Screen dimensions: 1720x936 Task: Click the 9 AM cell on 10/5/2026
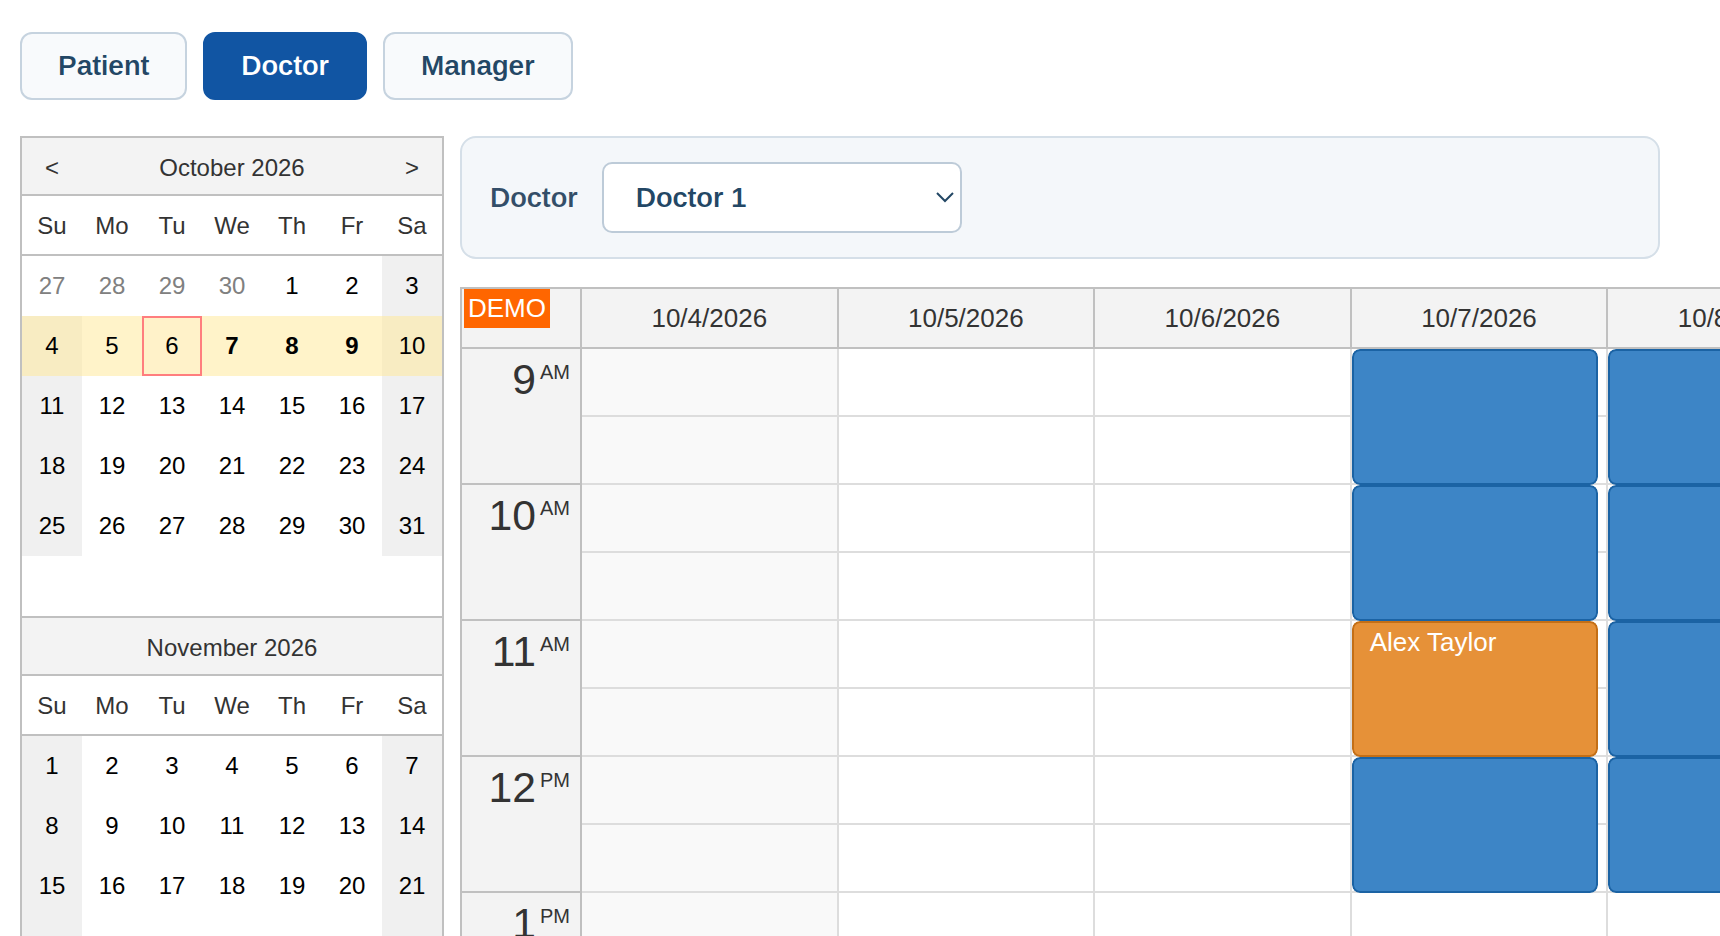pos(966,382)
